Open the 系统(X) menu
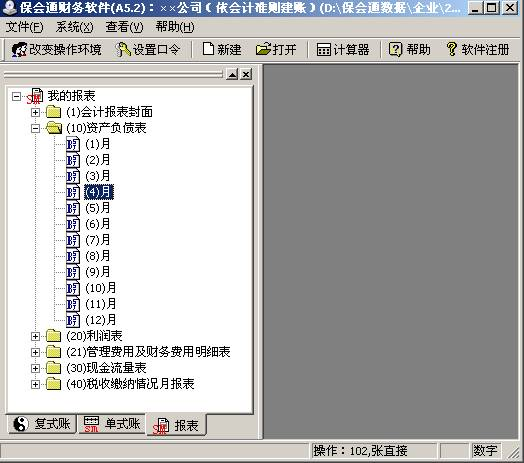This screenshot has width=524, height=463. (x=75, y=27)
